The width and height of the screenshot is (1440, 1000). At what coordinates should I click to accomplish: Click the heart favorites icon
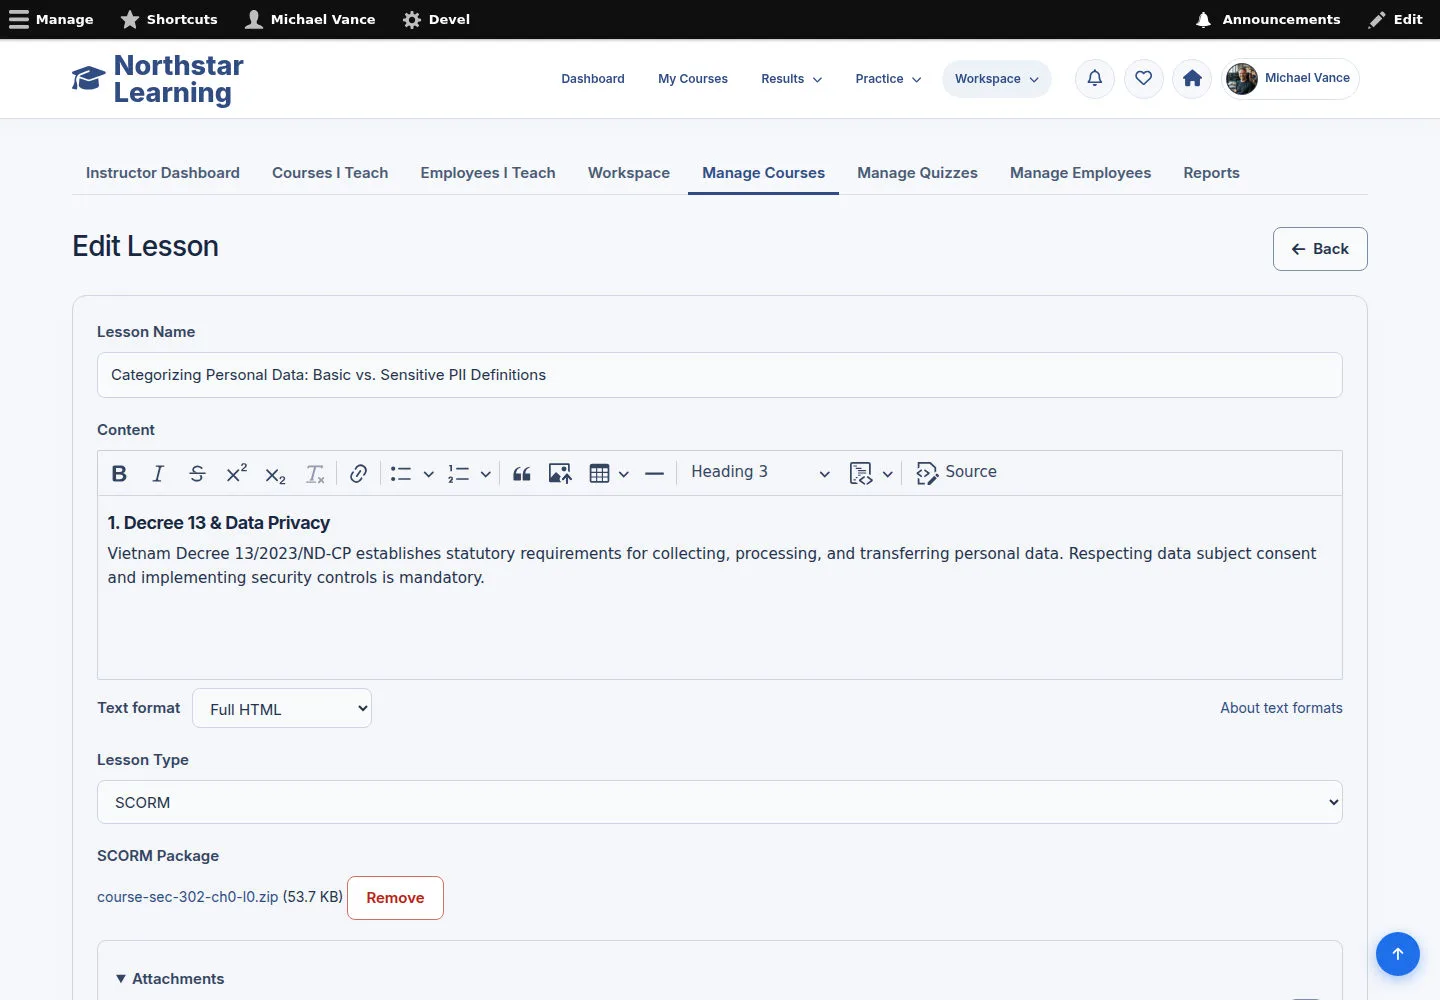pos(1144,78)
